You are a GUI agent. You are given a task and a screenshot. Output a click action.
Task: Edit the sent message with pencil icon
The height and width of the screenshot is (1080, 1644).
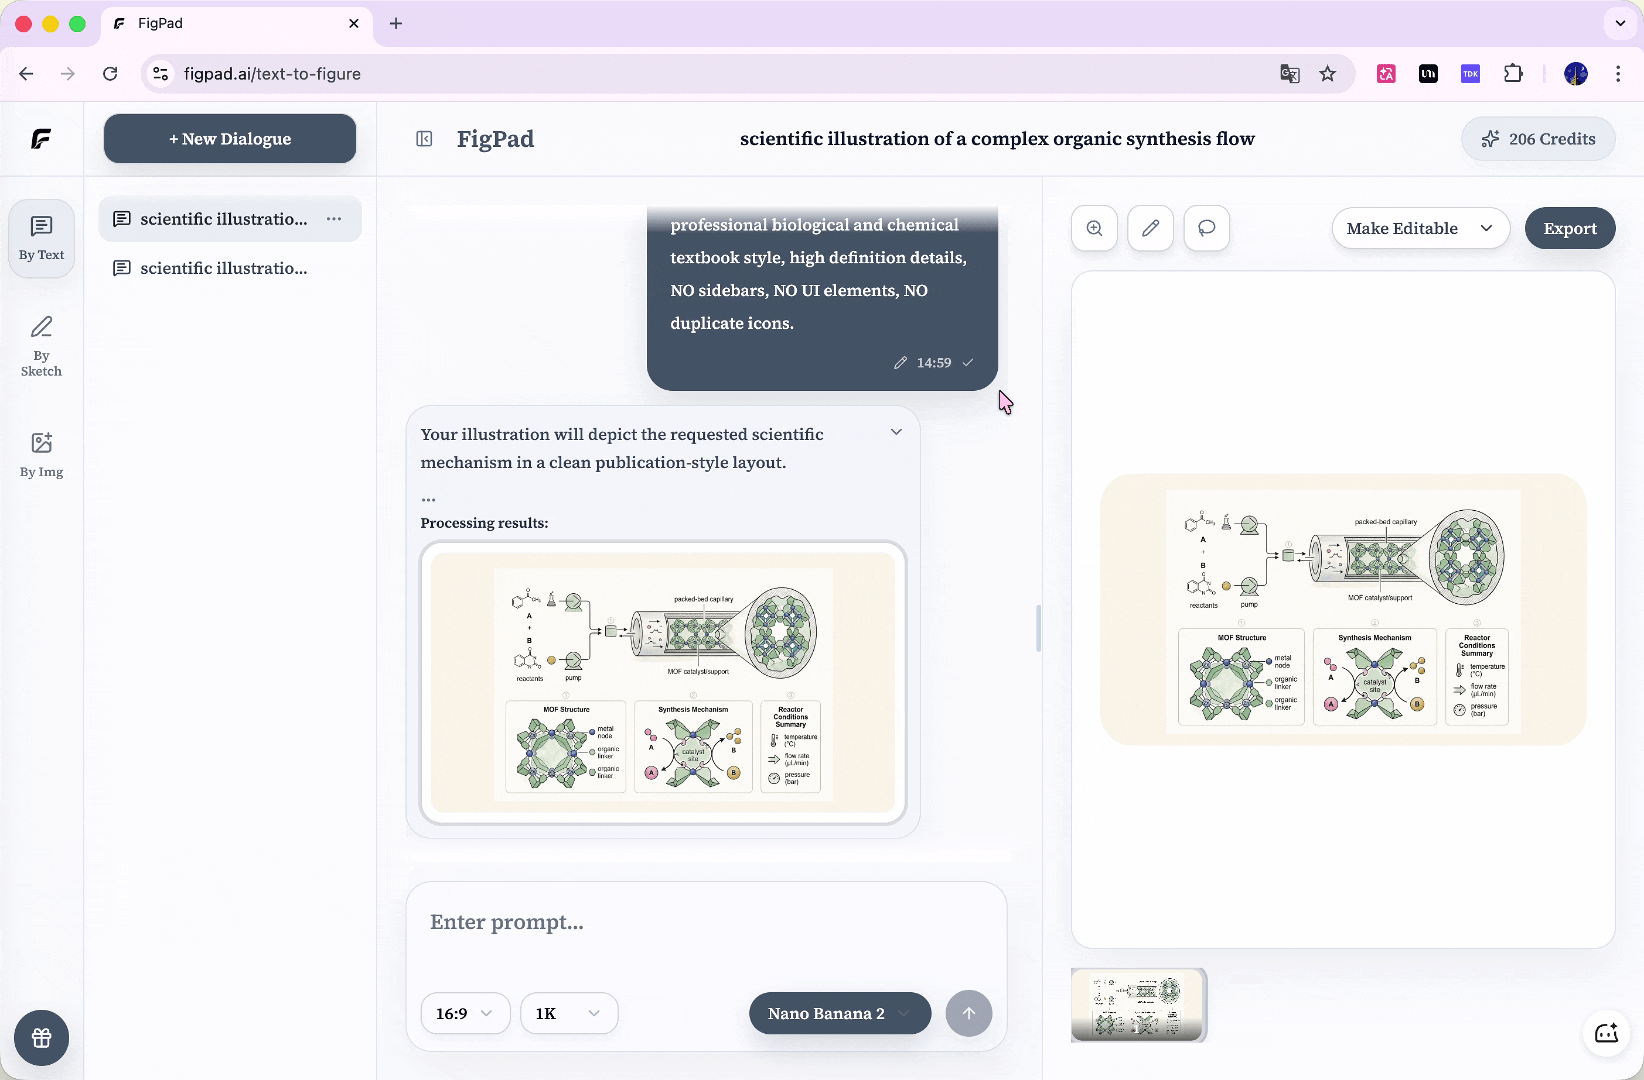(900, 363)
